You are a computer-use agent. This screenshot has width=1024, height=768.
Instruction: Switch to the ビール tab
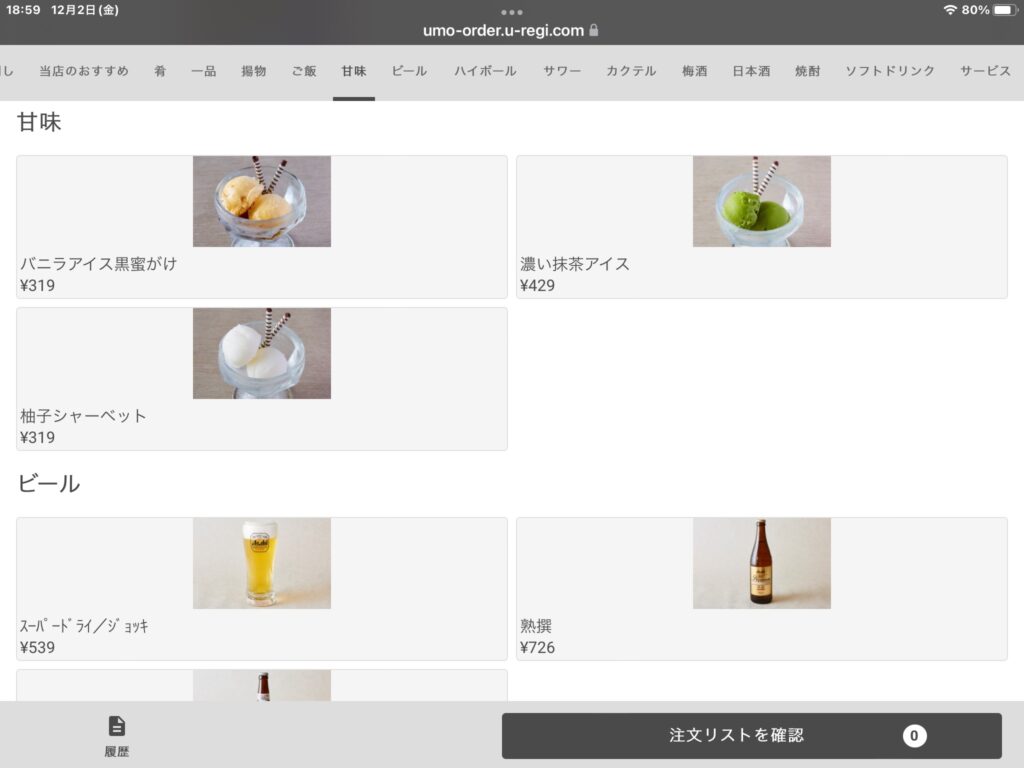(409, 71)
